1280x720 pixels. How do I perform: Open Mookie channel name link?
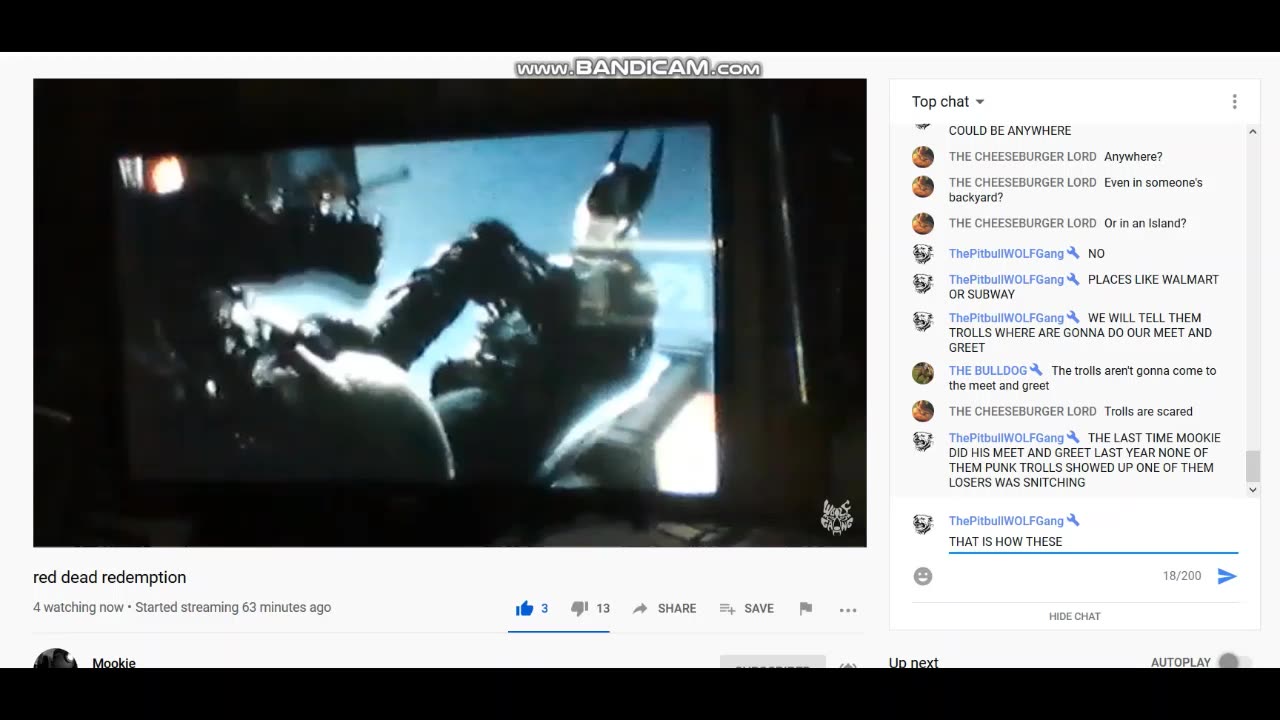(114, 663)
